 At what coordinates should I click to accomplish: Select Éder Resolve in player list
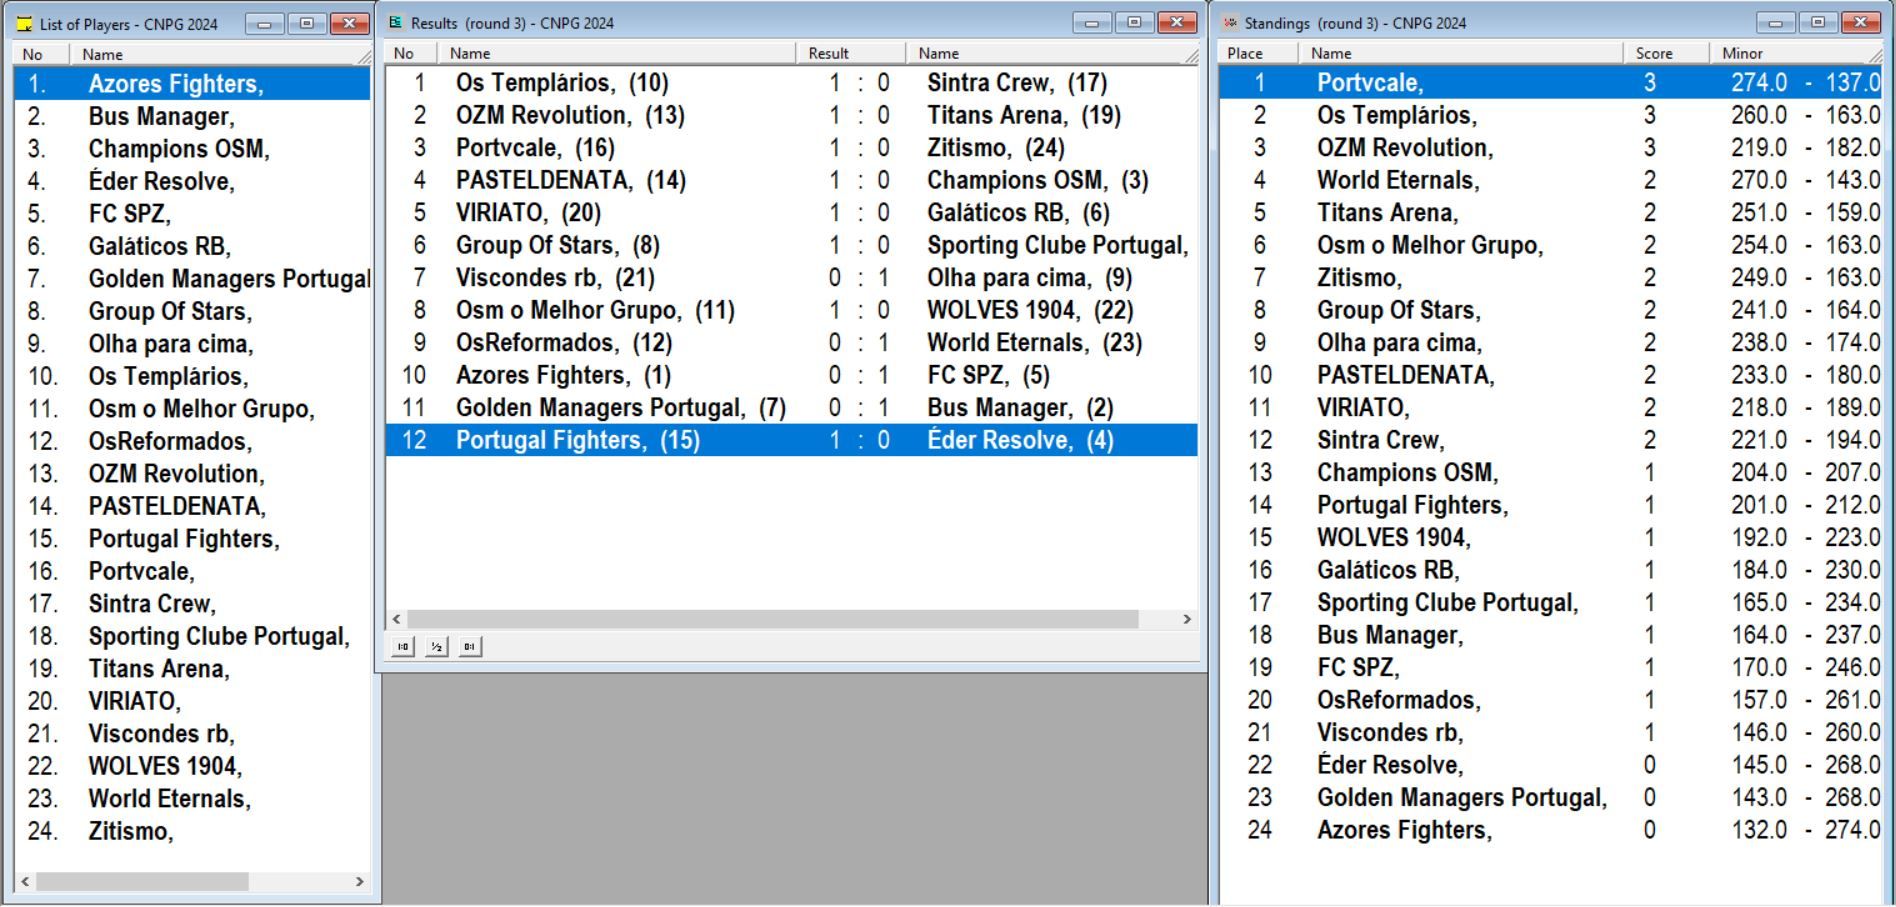[192, 181]
